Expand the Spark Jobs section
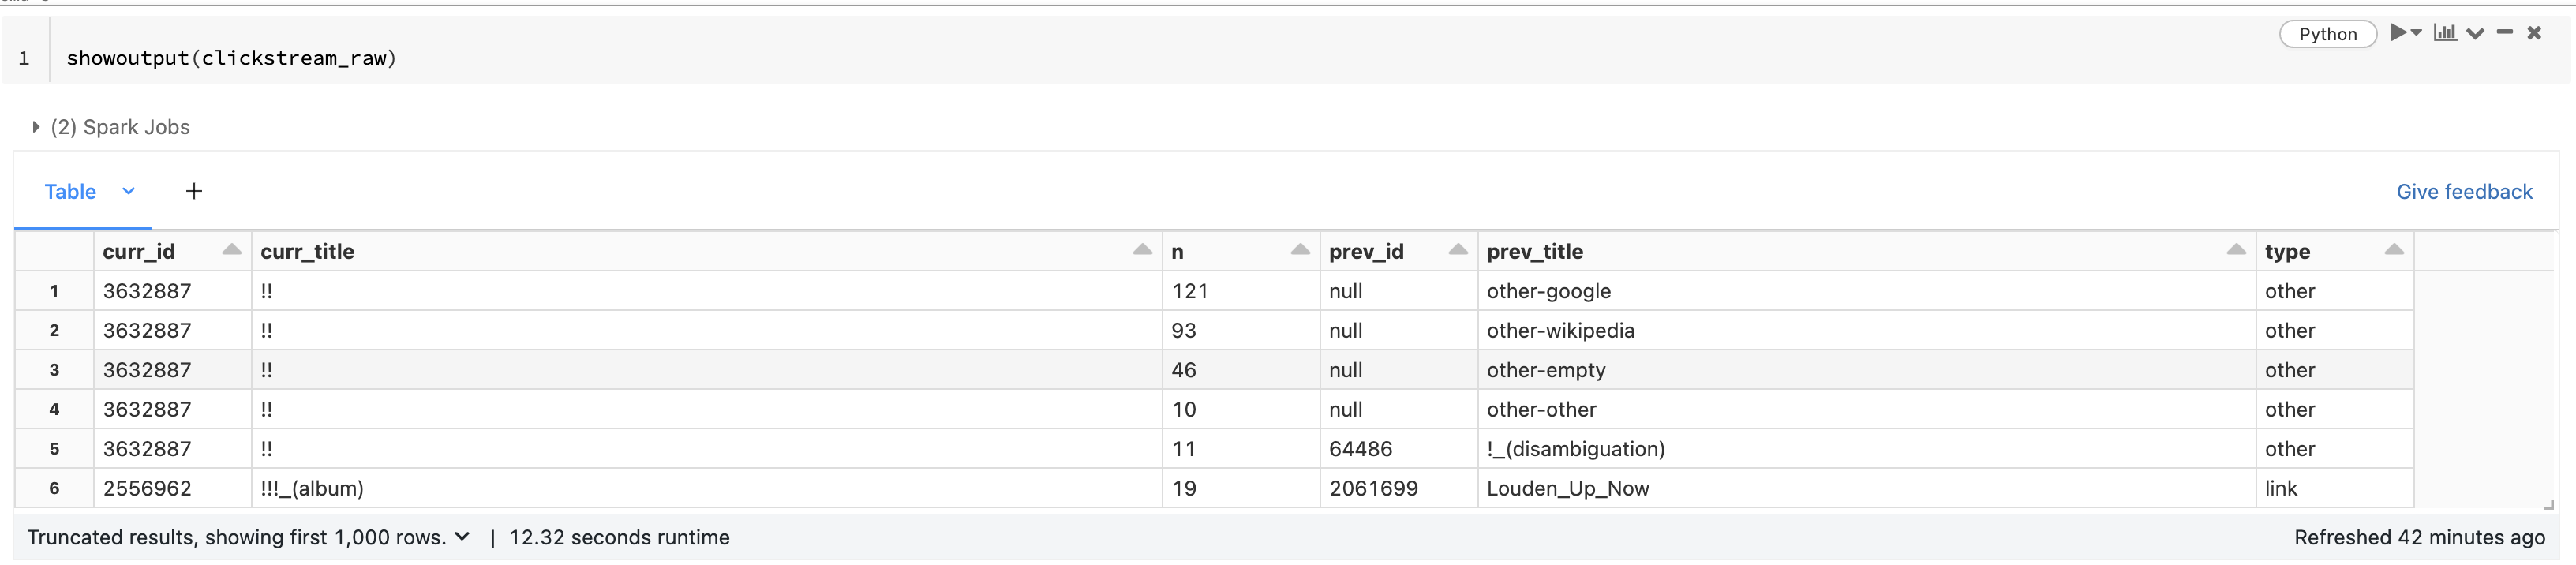This screenshot has height=565, width=2576. point(36,127)
